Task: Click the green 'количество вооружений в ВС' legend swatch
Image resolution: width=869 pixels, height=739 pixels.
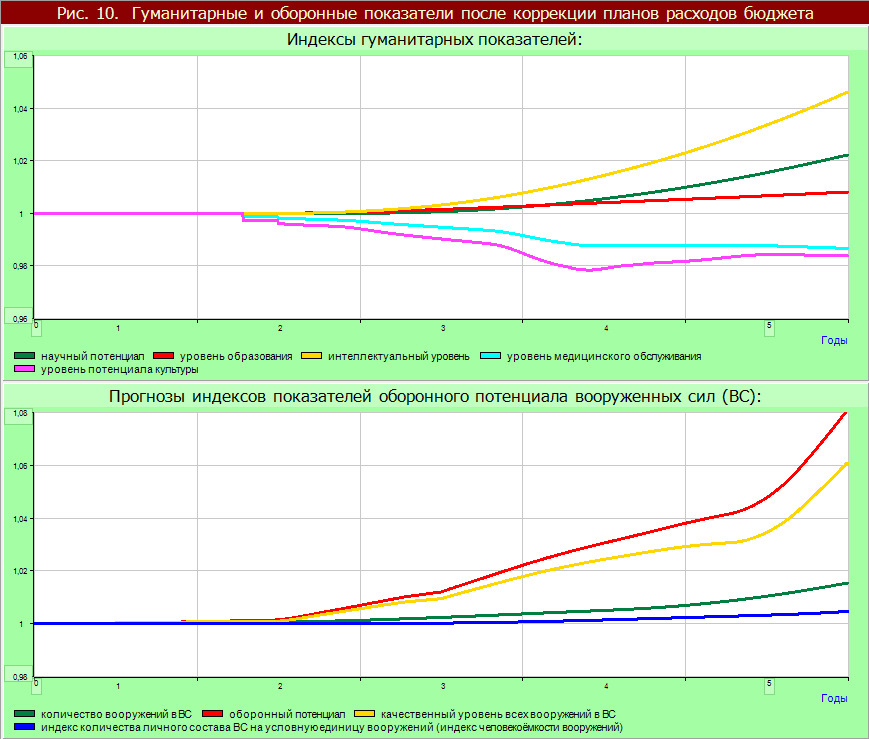Action: coord(24,714)
